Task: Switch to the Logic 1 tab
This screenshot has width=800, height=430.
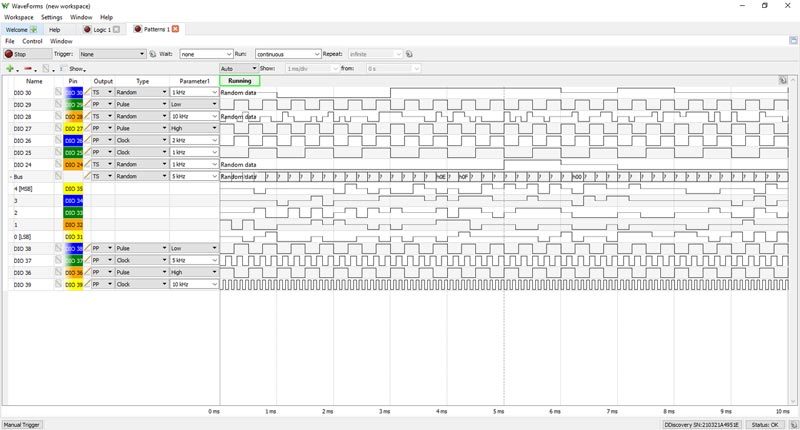Action: click(x=95, y=30)
